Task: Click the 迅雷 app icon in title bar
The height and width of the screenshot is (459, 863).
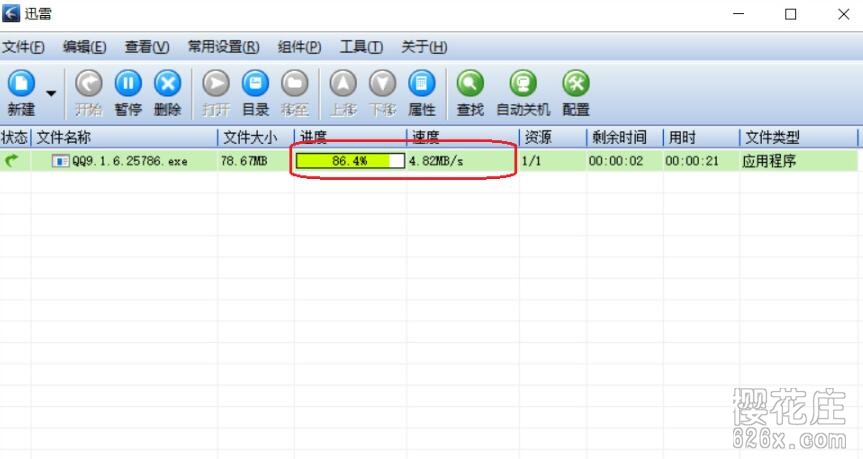Action: coord(10,13)
